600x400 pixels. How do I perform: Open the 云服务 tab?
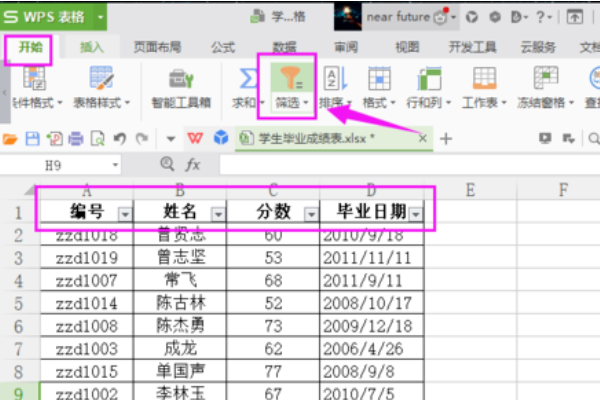(x=538, y=47)
